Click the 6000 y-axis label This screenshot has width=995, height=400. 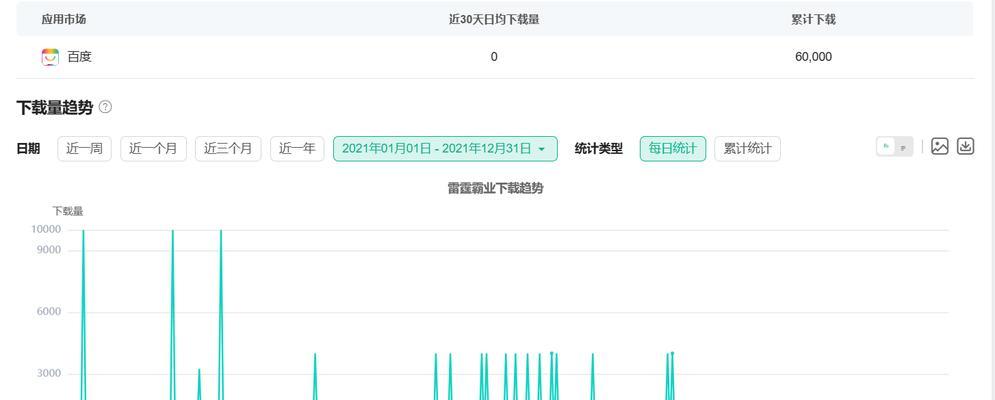[x=49, y=312]
